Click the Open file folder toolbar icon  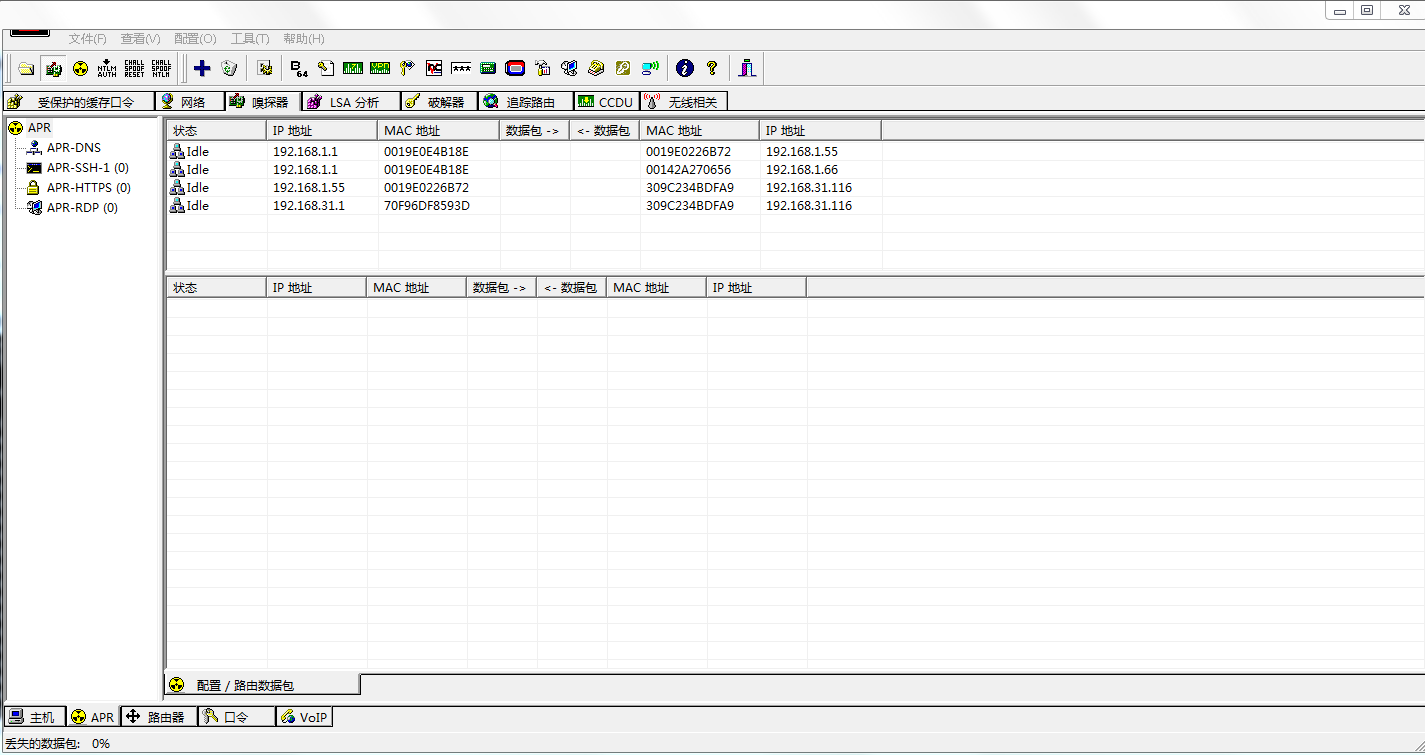[x=26, y=68]
